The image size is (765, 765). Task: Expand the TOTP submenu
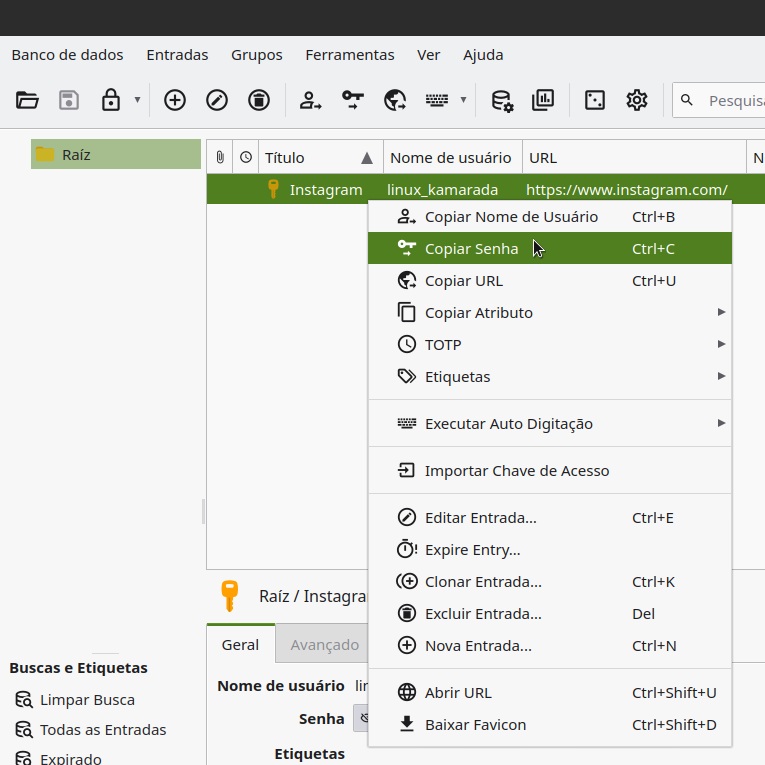tap(550, 344)
